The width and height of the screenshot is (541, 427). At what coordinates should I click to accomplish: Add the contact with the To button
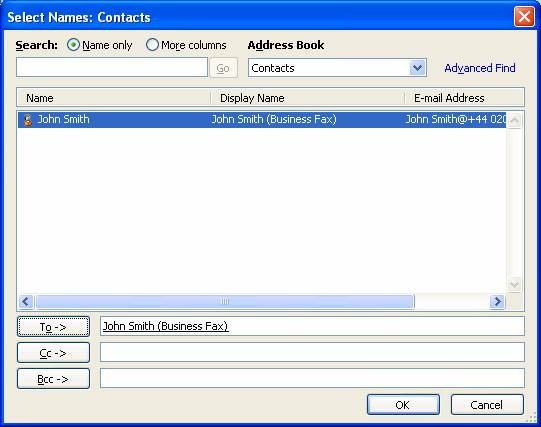tap(53, 327)
